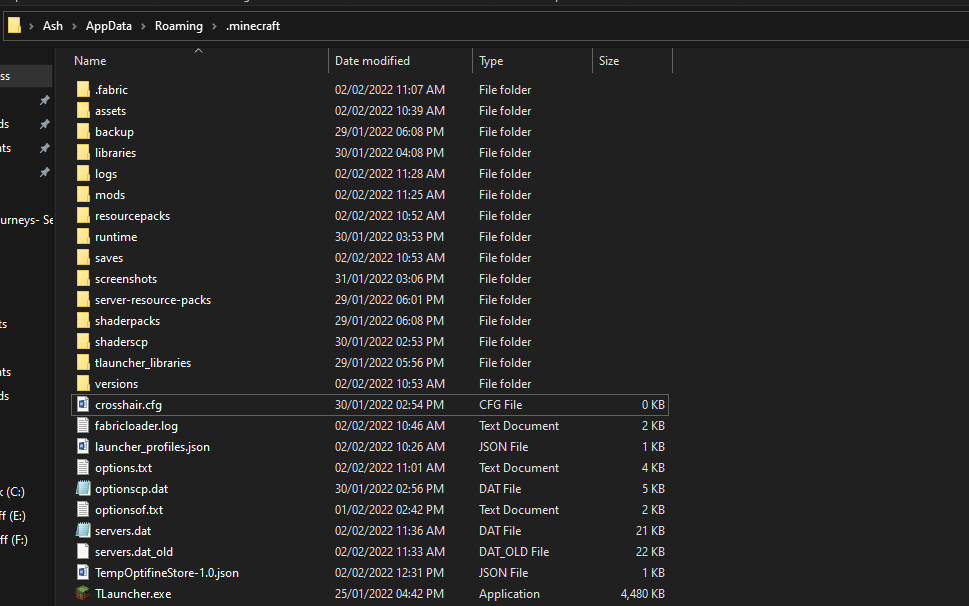Screen dimensions: 969x606
Task: Open the C: drive in sidebar
Action: point(12,492)
